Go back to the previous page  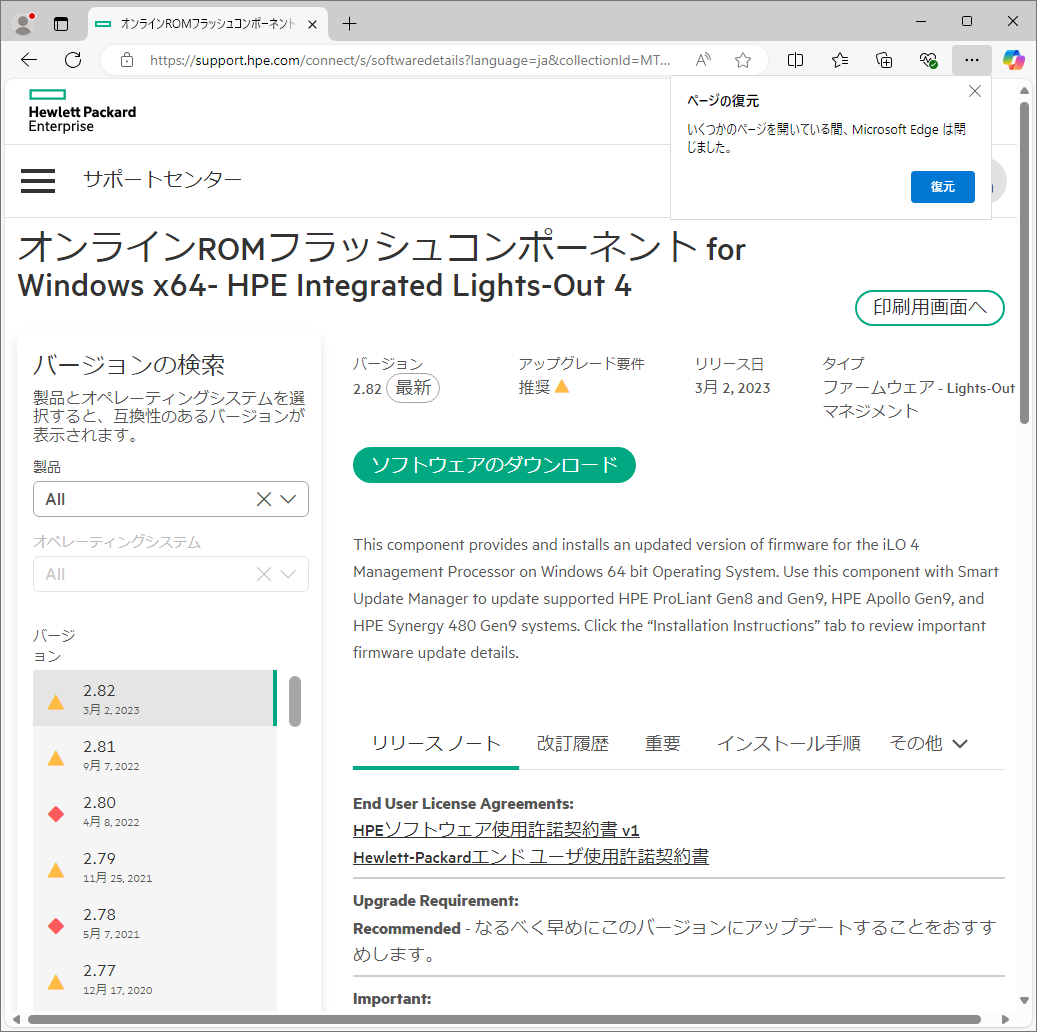[x=29, y=60]
